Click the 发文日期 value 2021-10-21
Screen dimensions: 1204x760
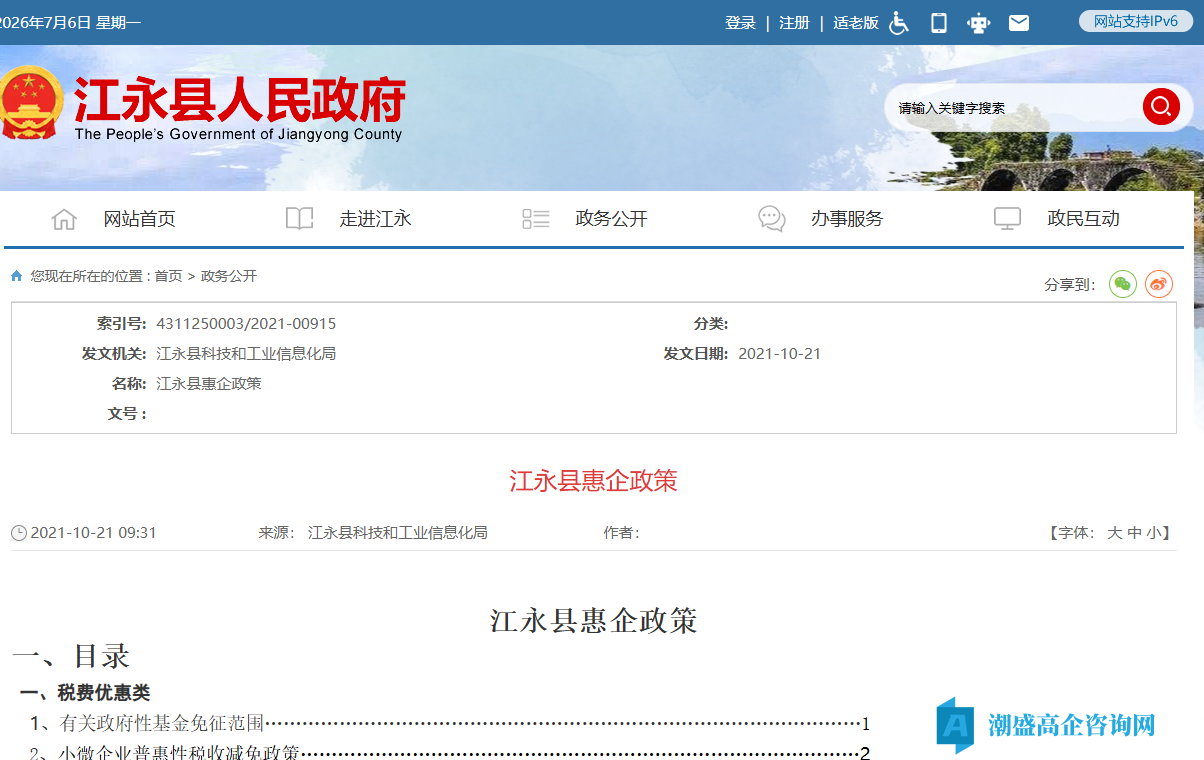click(x=779, y=354)
